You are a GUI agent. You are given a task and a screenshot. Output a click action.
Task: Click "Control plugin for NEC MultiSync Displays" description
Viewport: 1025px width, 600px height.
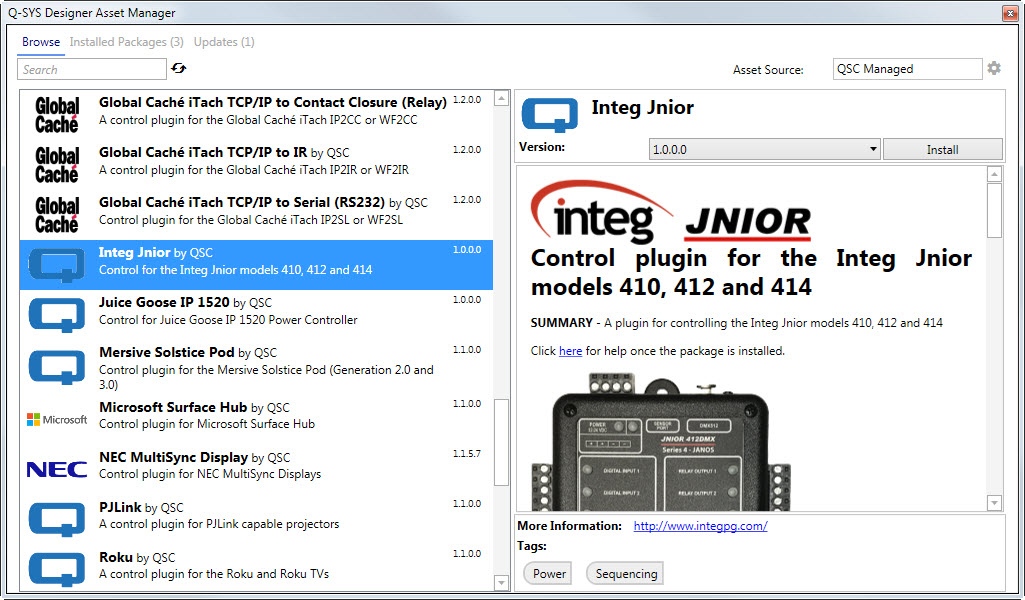point(210,474)
